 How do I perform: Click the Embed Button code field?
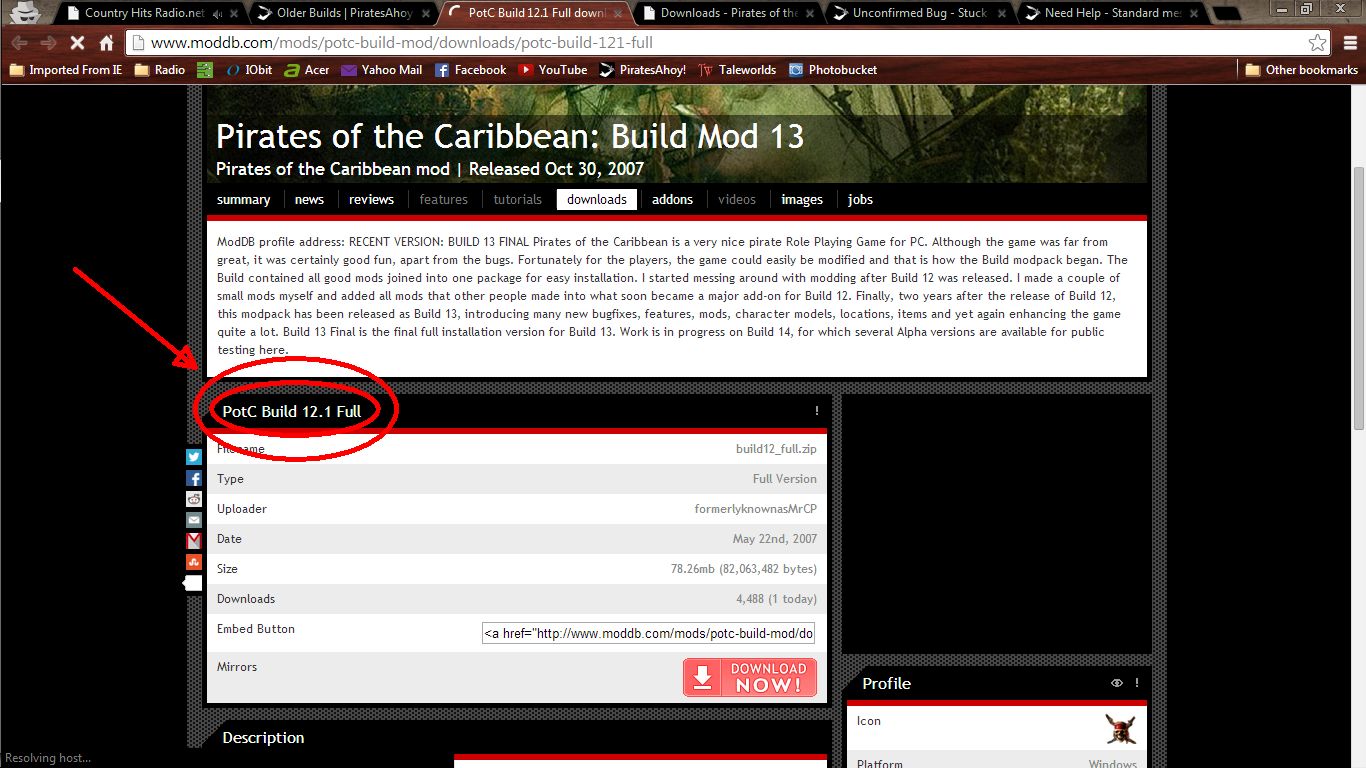tap(649, 633)
